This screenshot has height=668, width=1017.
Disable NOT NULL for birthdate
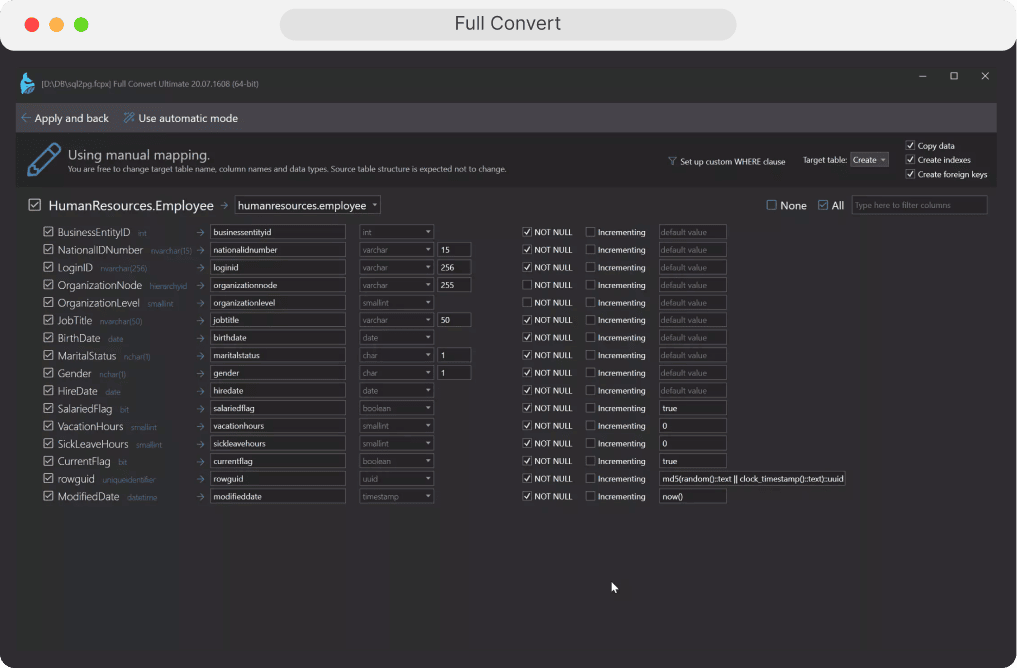pyautogui.click(x=527, y=337)
